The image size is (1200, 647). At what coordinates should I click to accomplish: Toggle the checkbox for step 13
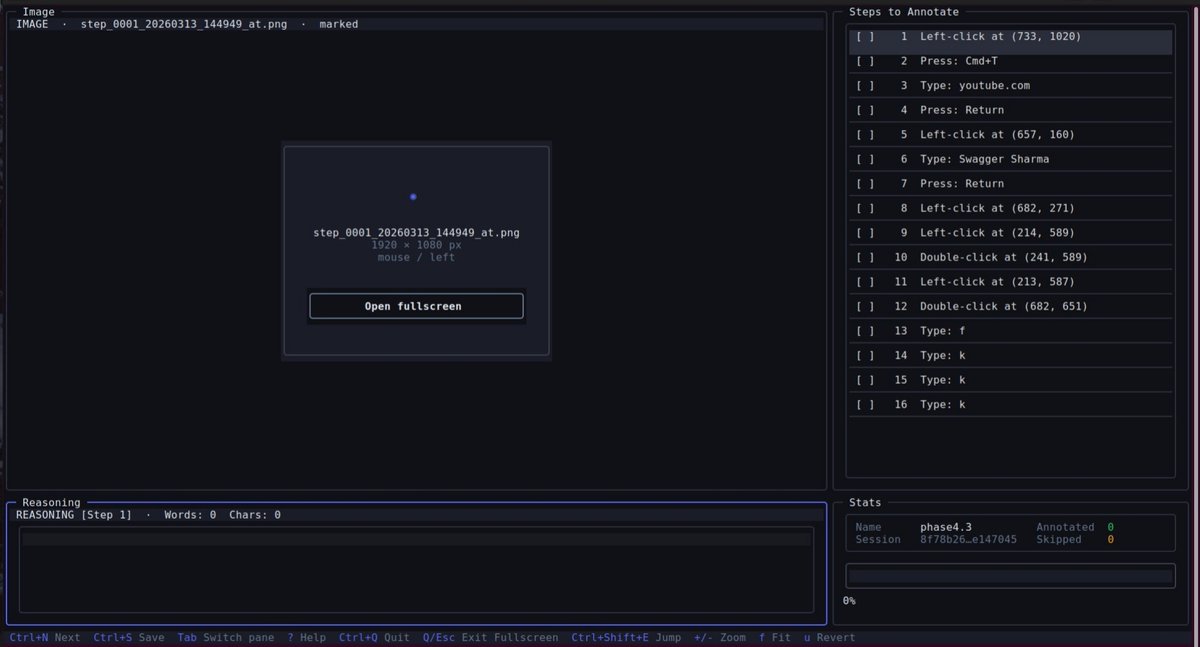point(865,331)
